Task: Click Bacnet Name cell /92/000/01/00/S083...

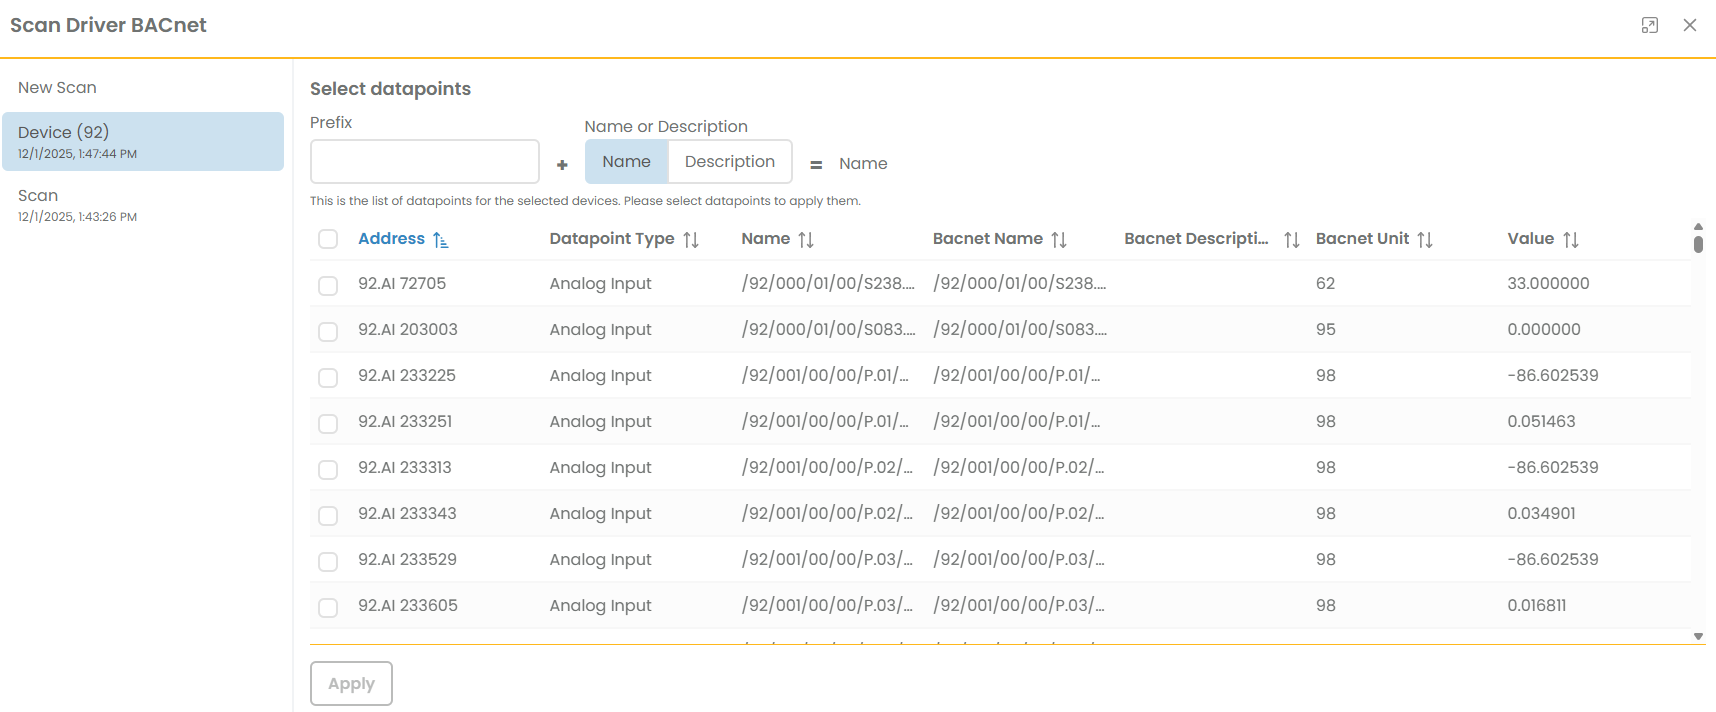Action: (x=1020, y=330)
